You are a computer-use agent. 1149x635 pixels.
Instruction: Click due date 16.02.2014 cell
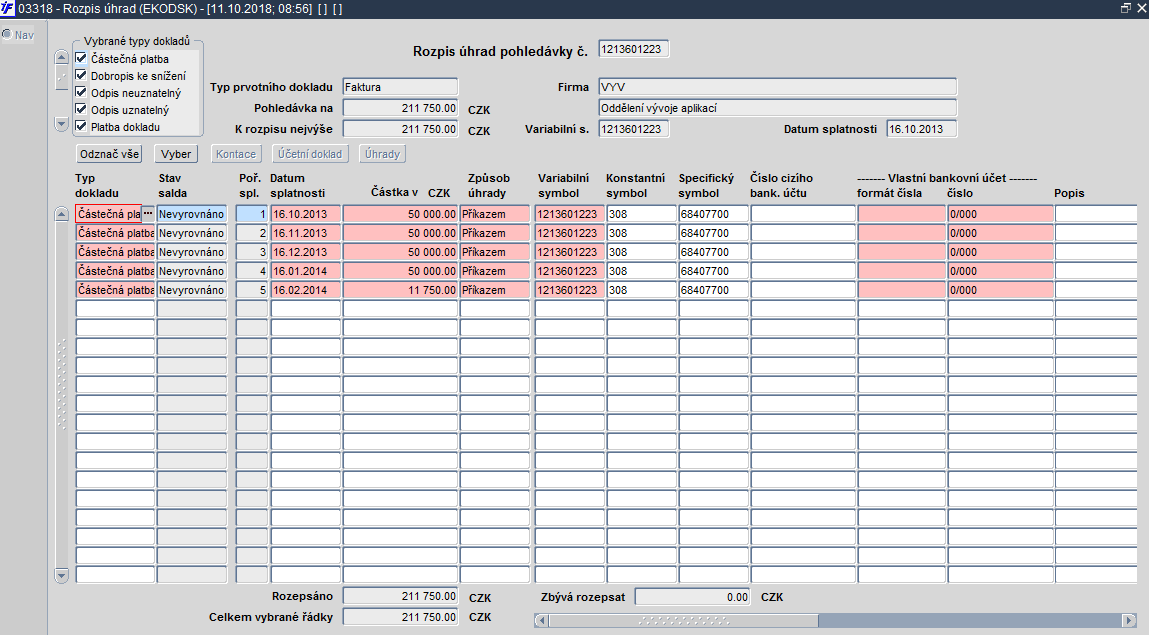tap(306, 290)
